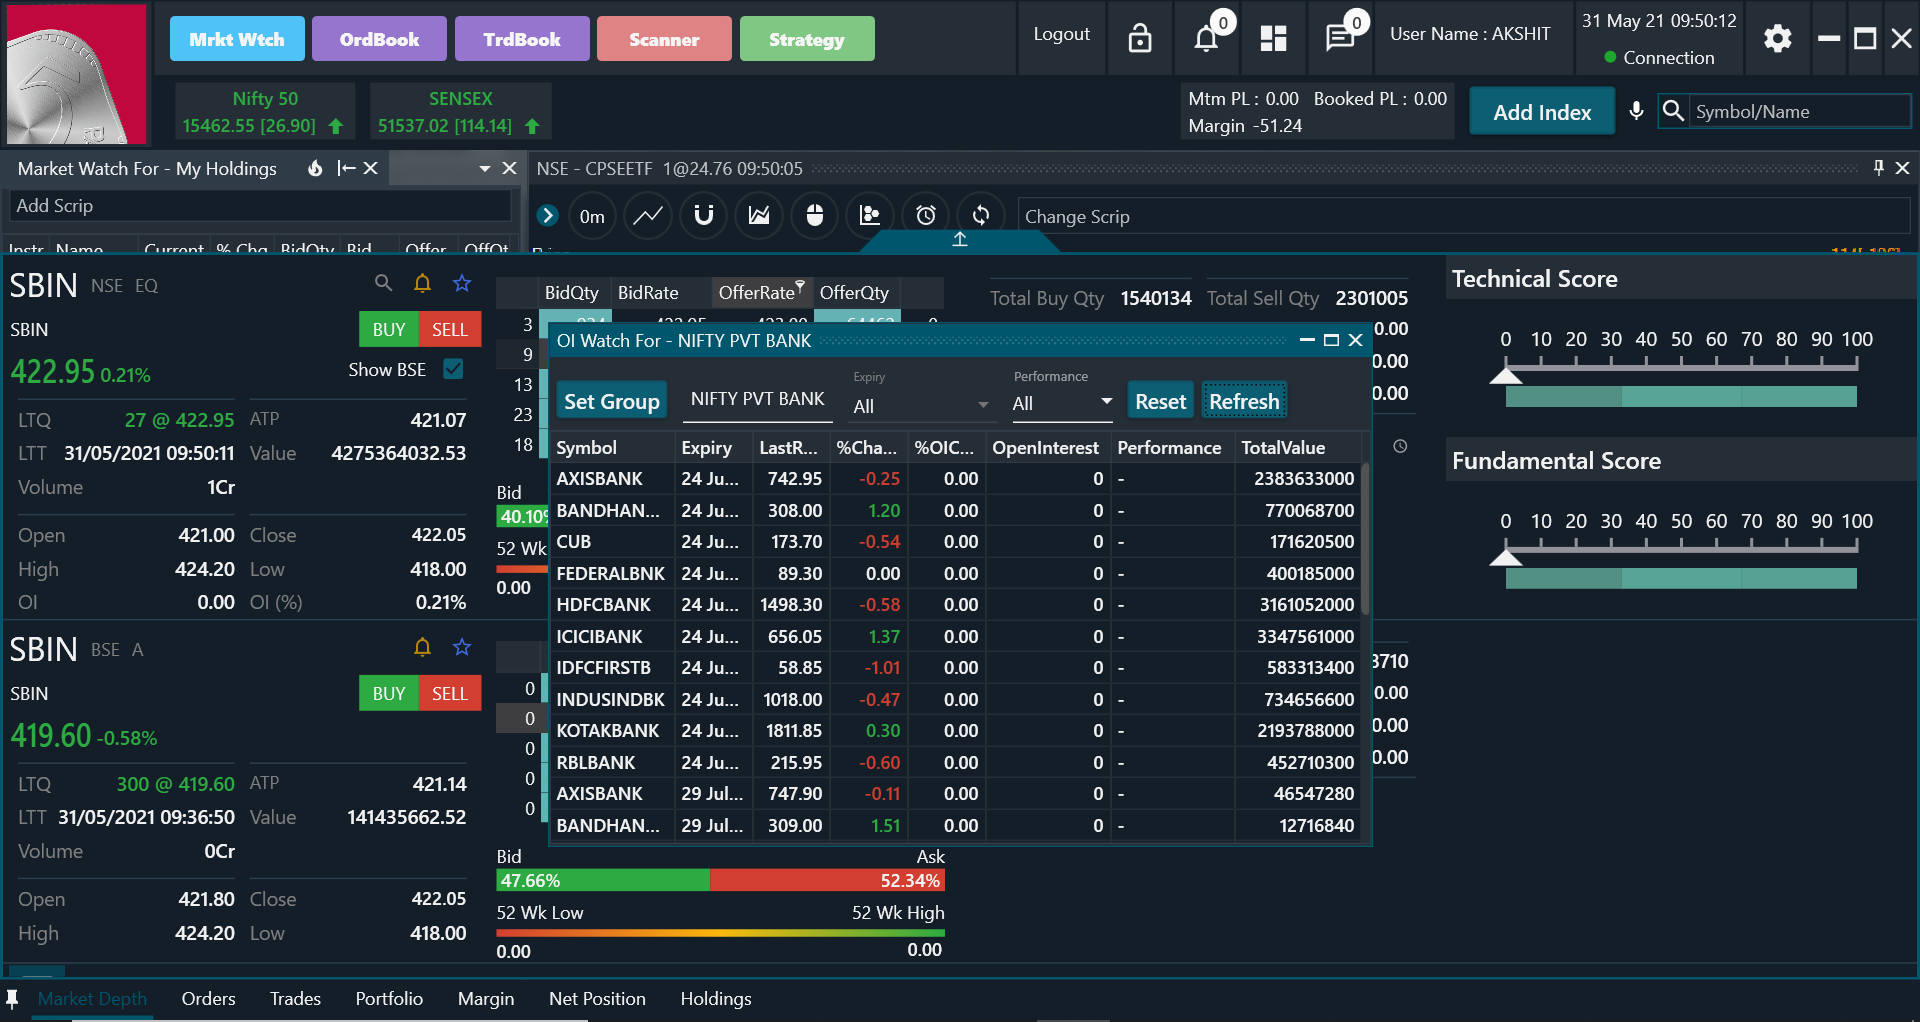Open notifications bell in top bar
This screenshot has width=1920, height=1022.
(1207, 38)
